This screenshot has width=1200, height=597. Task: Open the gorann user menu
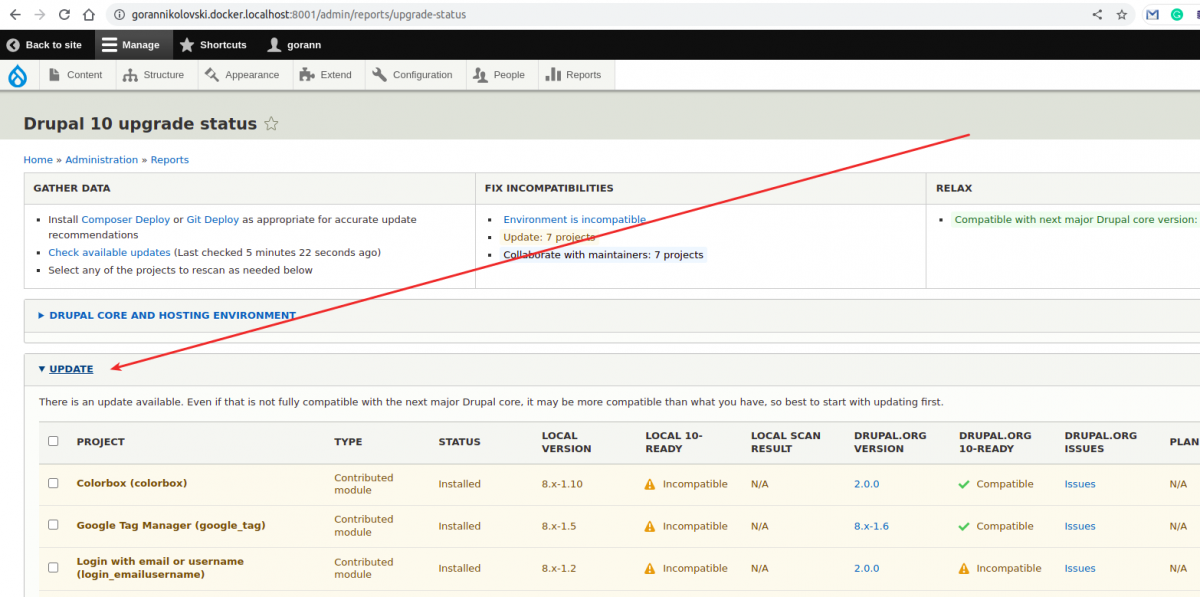pos(295,45)
